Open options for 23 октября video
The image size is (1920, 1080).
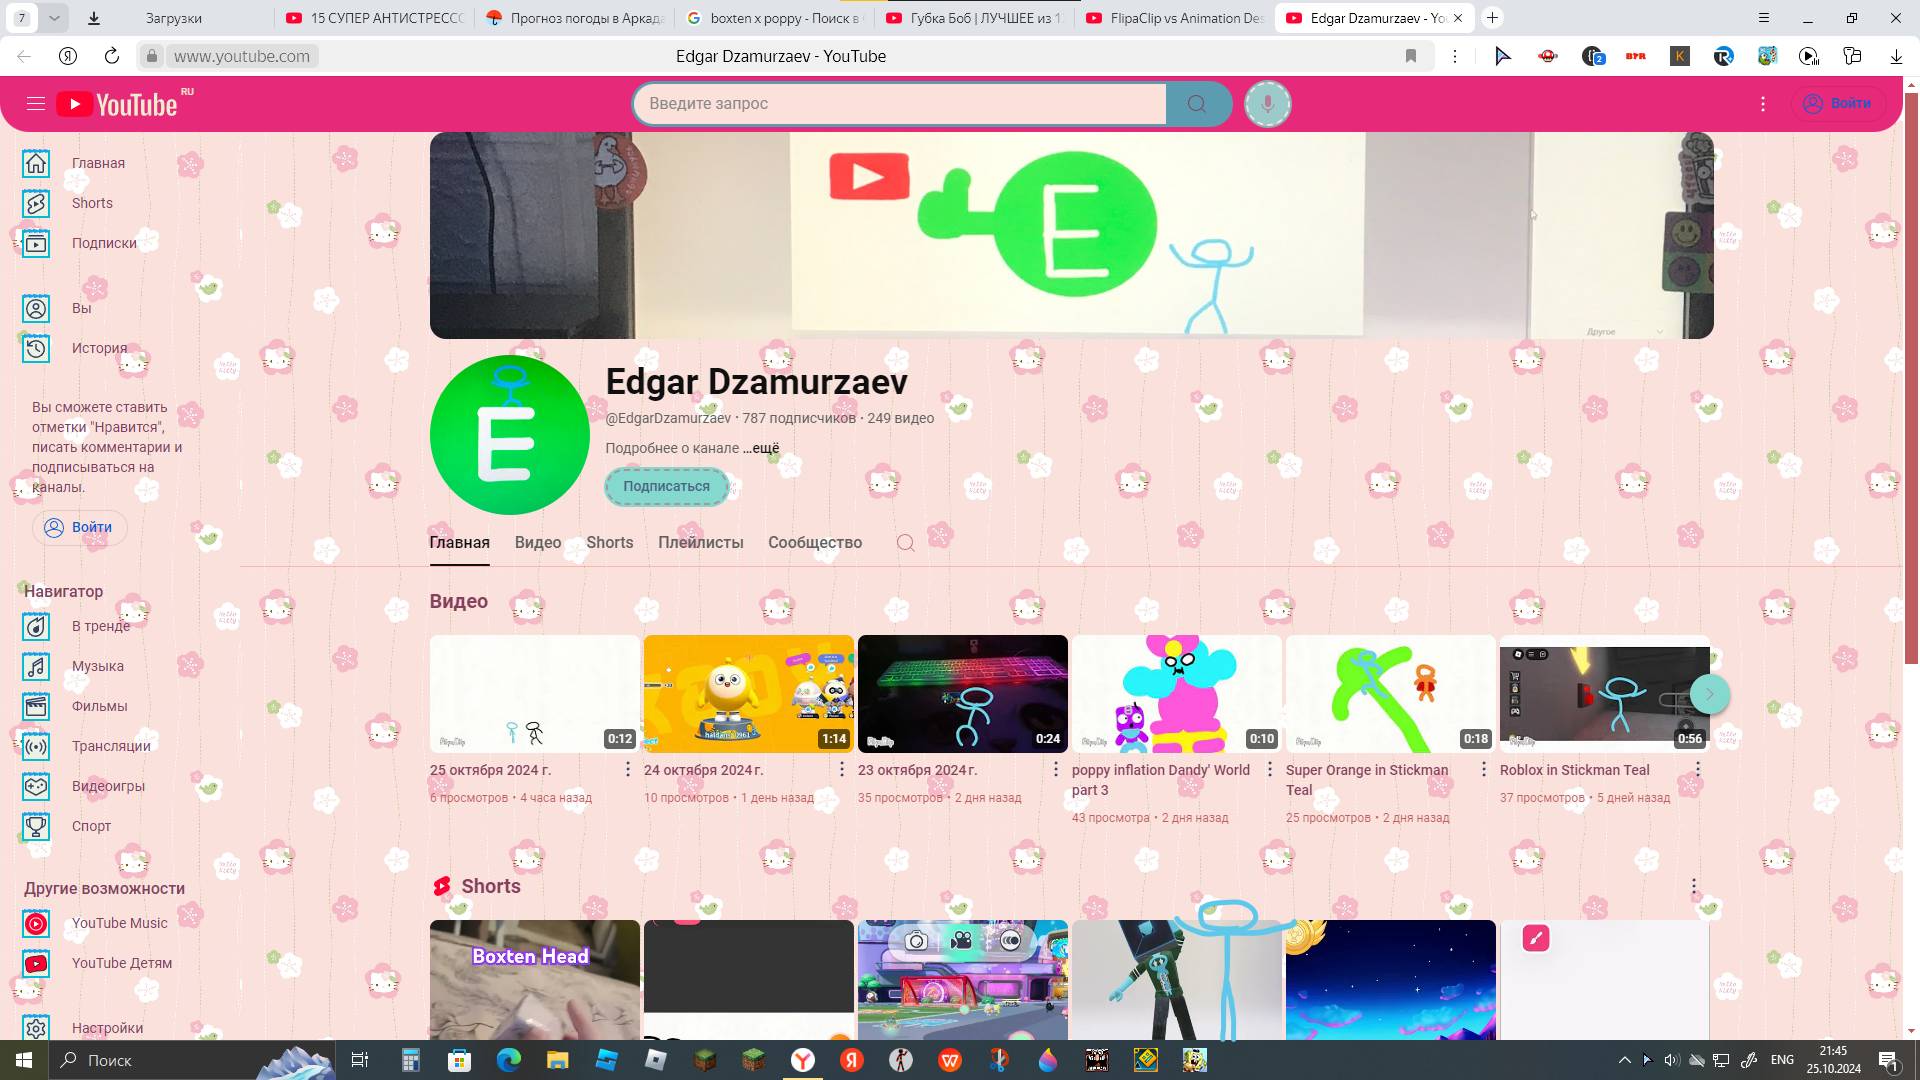click(1056, 769)
